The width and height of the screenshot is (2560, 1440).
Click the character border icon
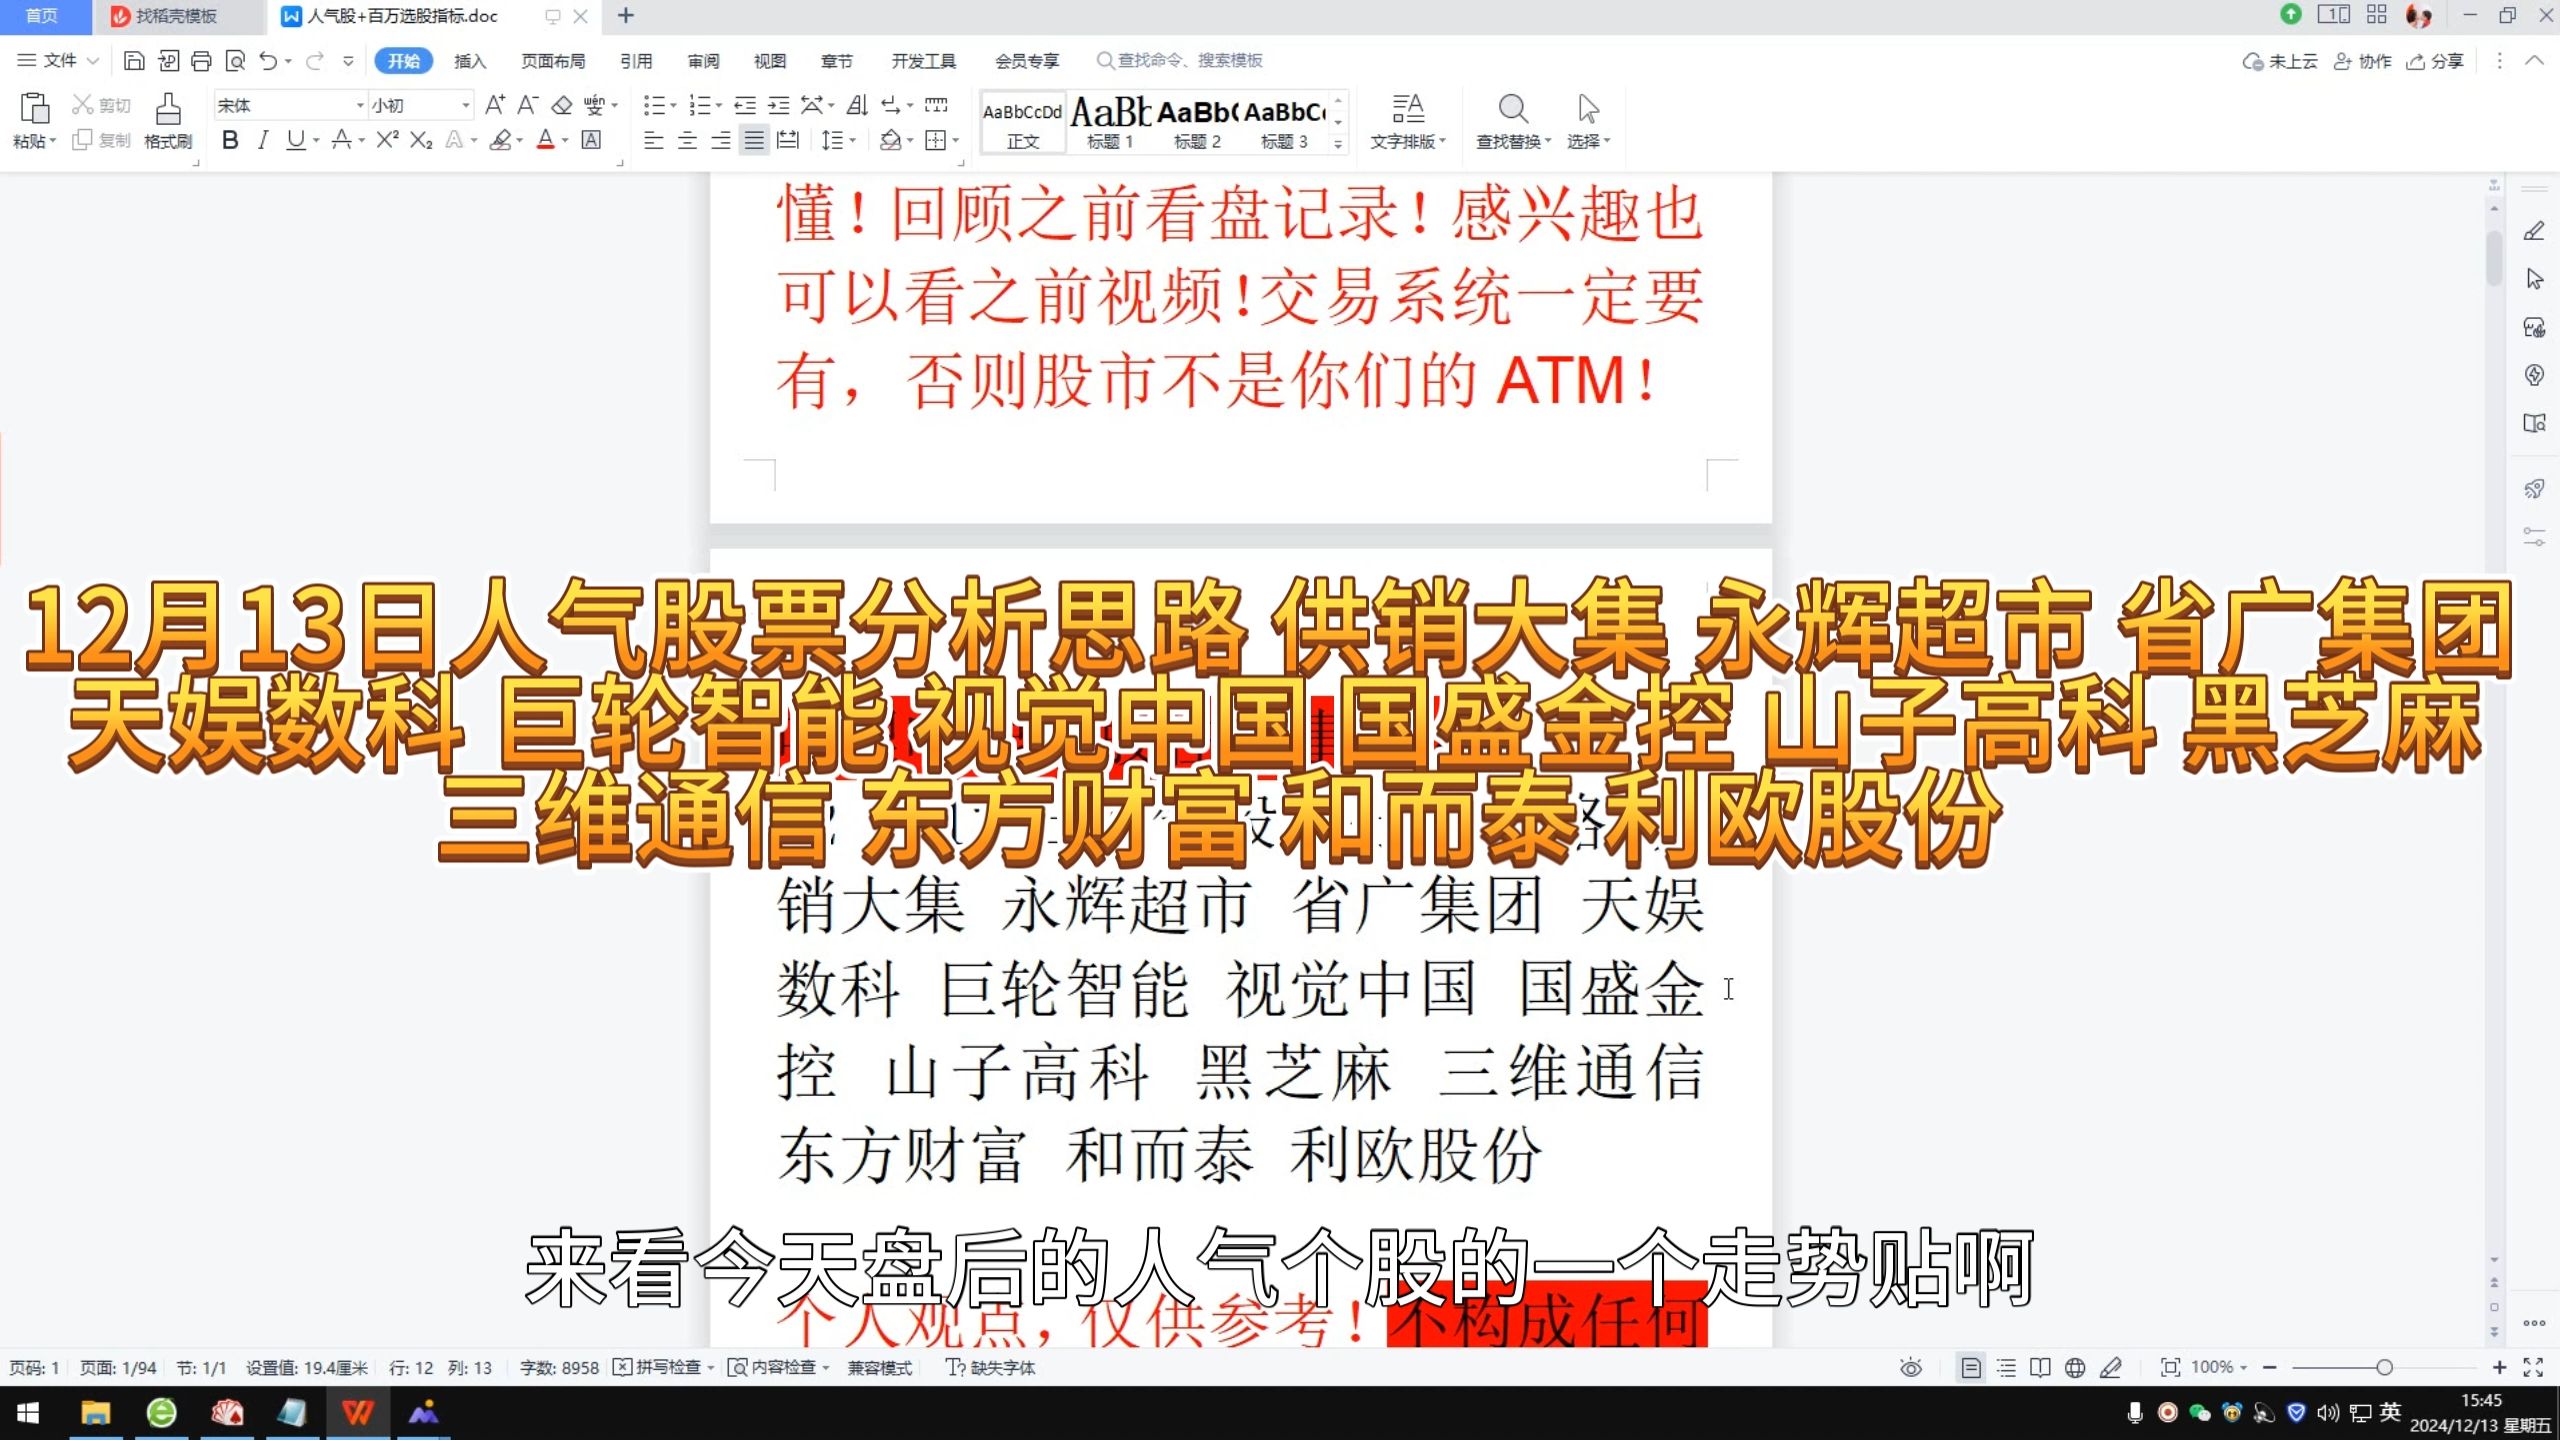point(591,140)
